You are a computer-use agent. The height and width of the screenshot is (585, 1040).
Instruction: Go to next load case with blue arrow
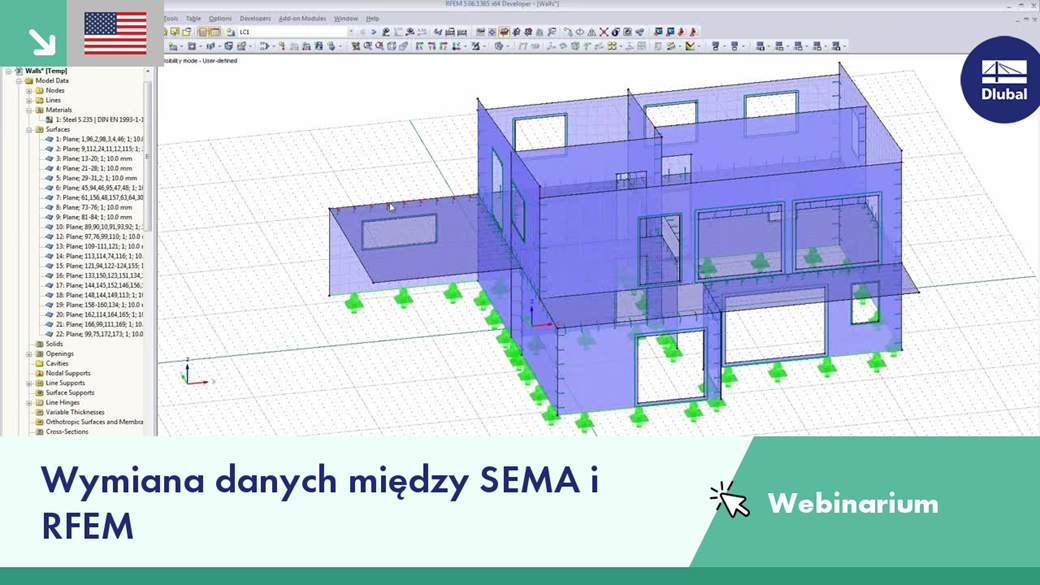374,32
